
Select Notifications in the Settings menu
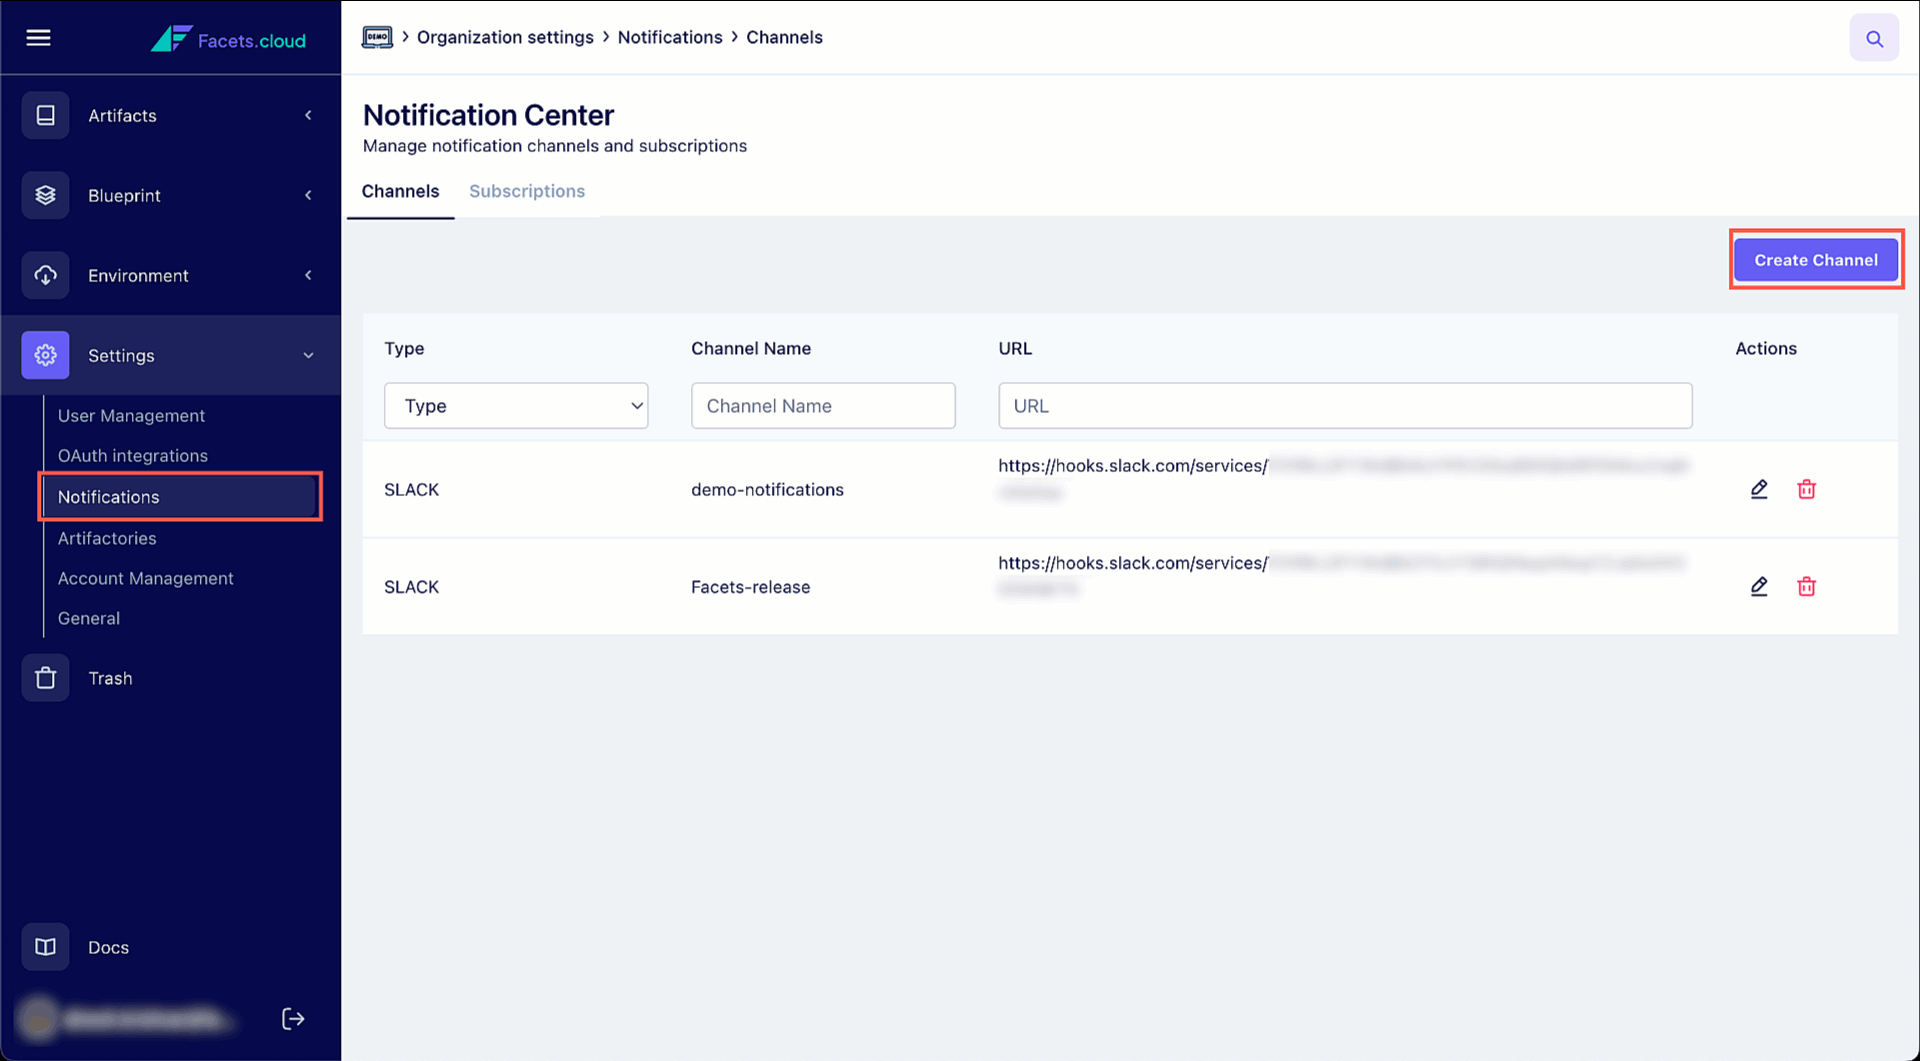108,496
